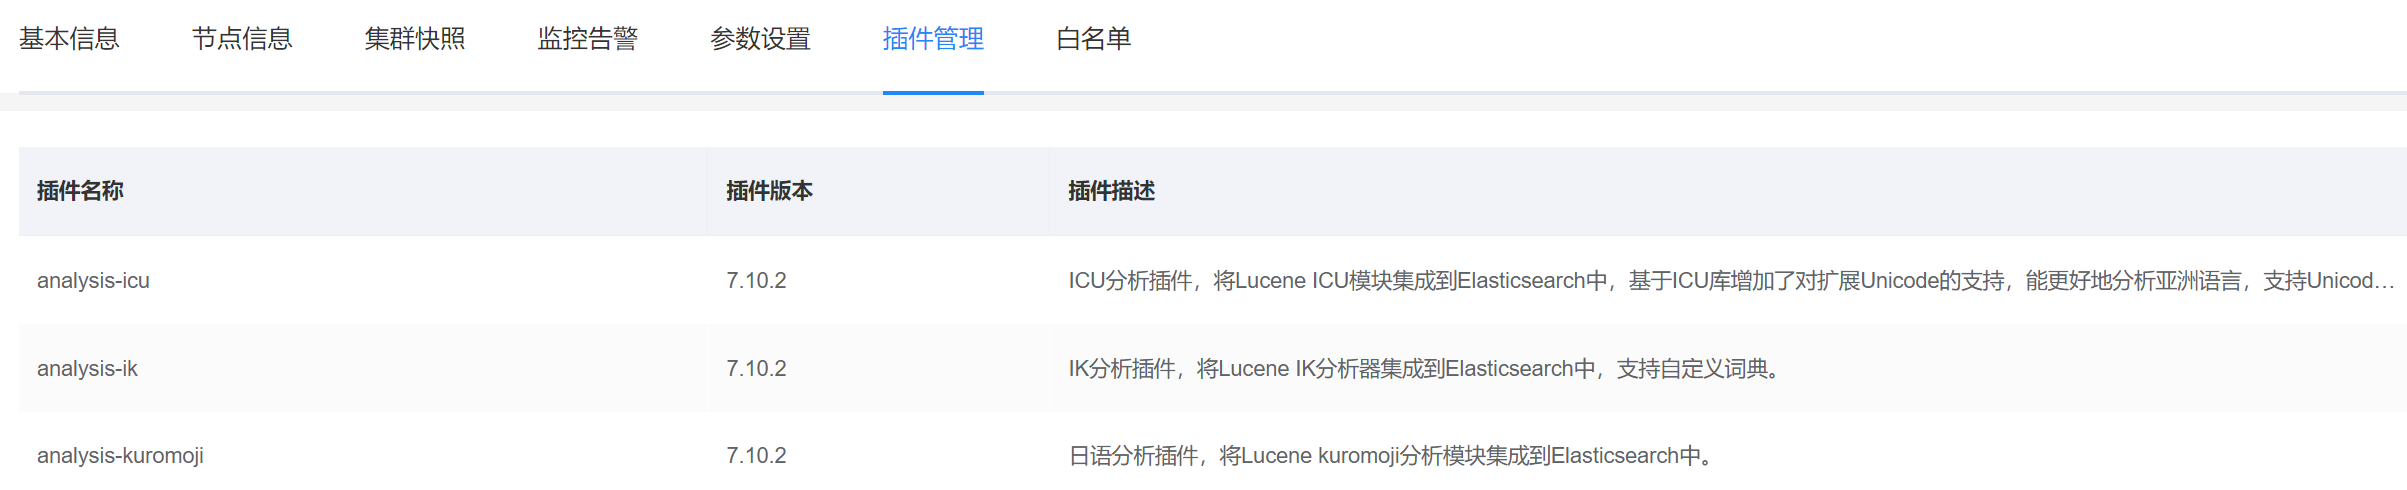The width and height of the screenshot is (2407, 490).
Task: Select the 参数设置 tab
Action: coord(760,39)
